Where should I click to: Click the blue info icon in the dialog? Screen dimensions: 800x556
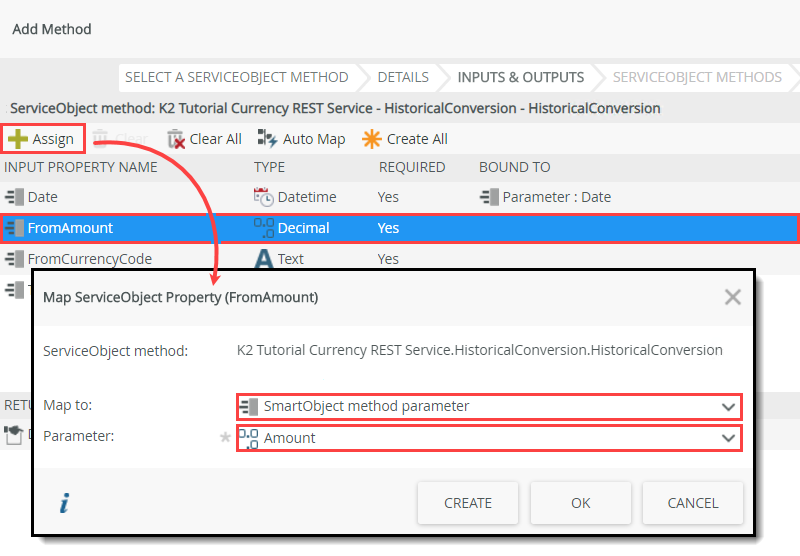64,503
